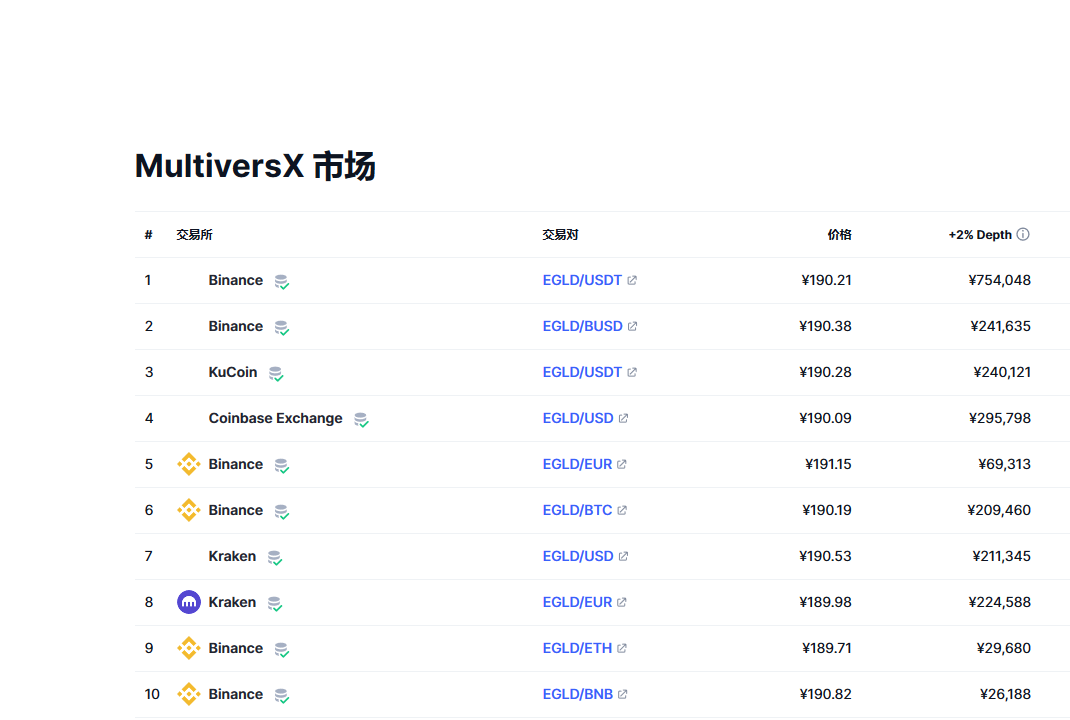This screenshot has height=720, width=1070.
Task: Open the EGLD/ETH trading pair link
Action: pos(577,648)
